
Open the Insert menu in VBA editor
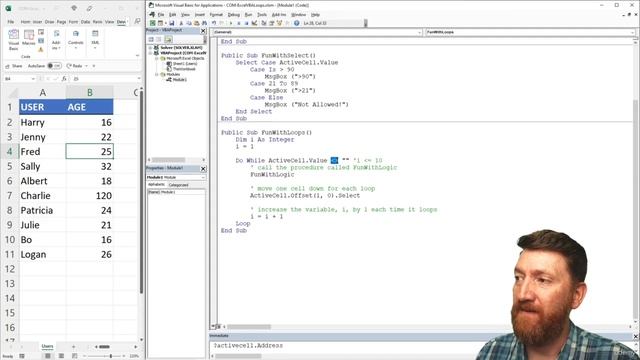pos(200,15)
